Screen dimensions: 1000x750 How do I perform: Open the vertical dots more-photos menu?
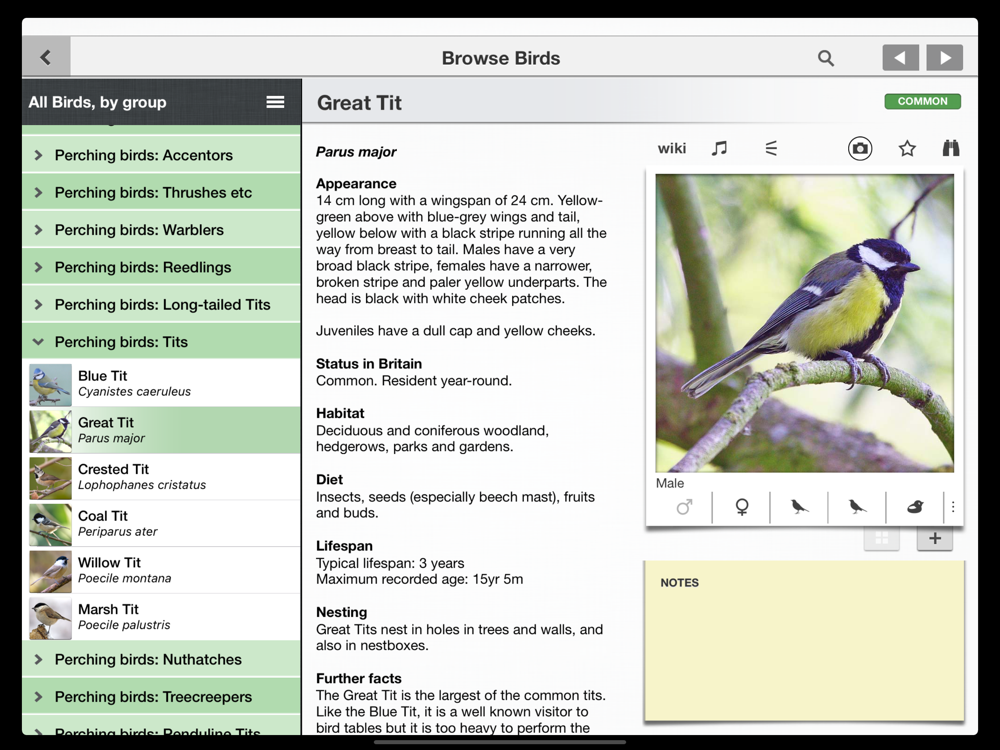click(953, 507)
